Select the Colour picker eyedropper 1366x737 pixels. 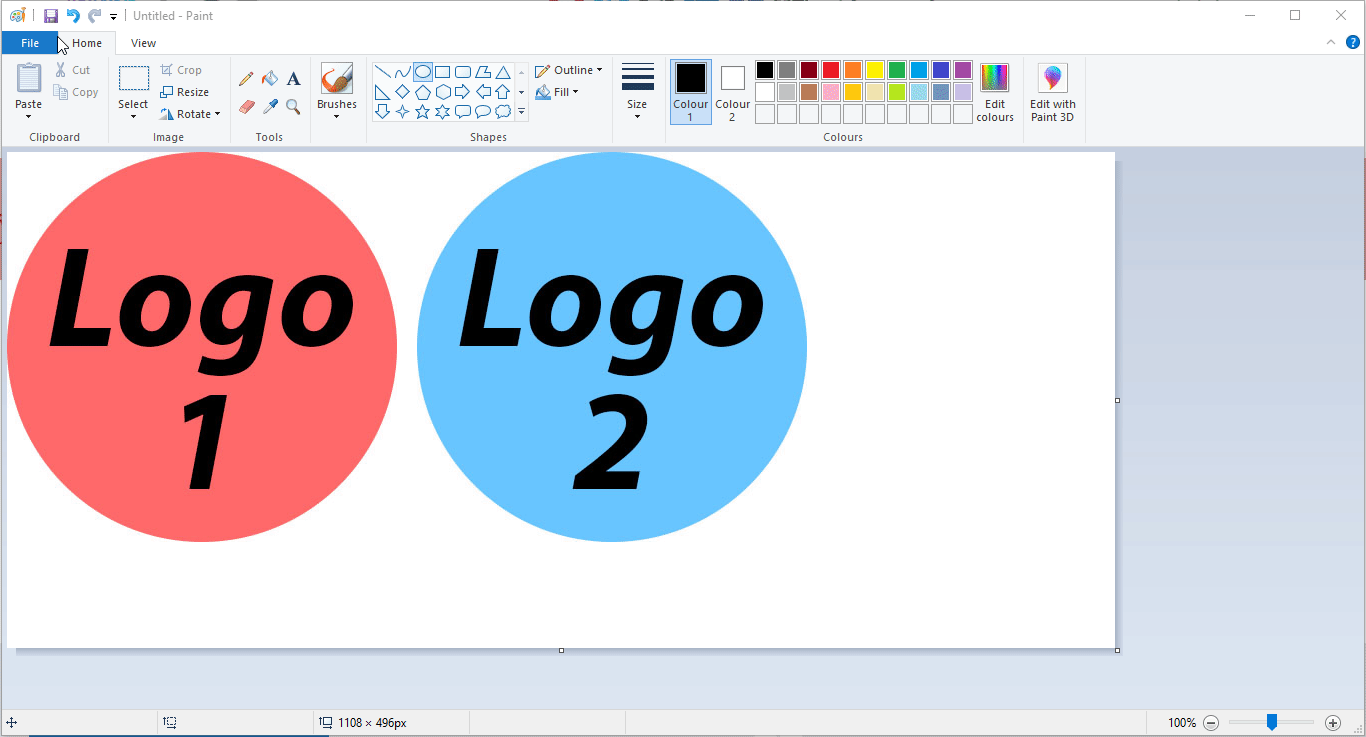pyautogui.click(x=270, y=106)
